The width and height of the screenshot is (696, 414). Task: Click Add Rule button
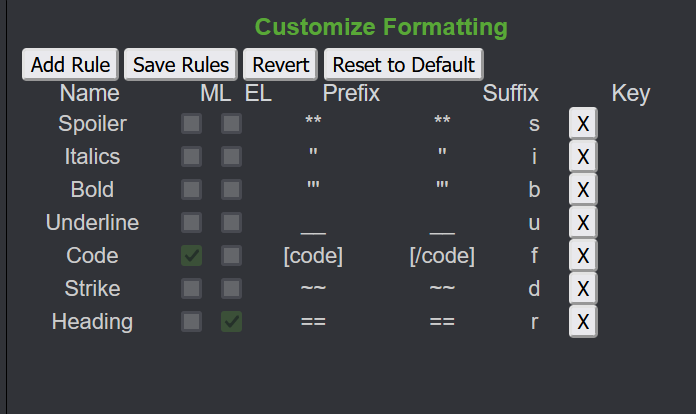click(x=70, y=64)
